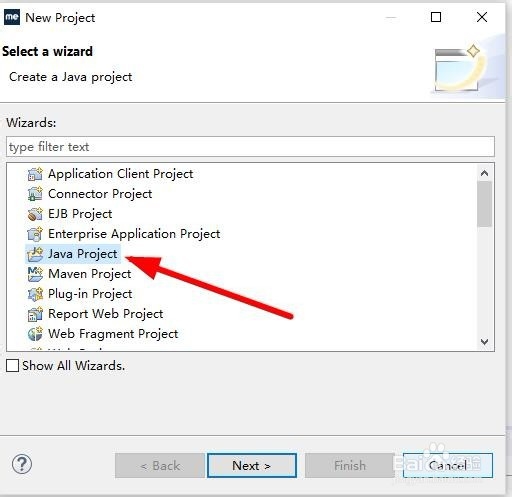This screenshot has width=512, height=497.
Task: Click the Web Fragment Project icon
Action: point(35,334)
